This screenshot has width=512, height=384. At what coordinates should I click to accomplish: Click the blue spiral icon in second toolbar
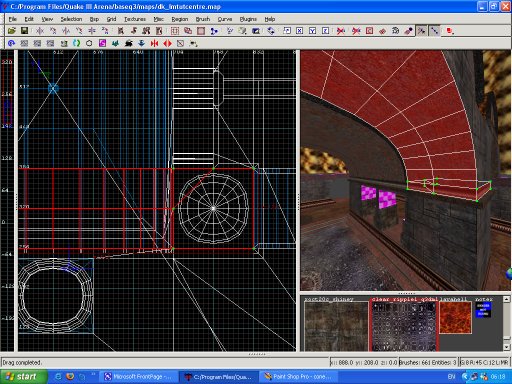pos(11,43)
